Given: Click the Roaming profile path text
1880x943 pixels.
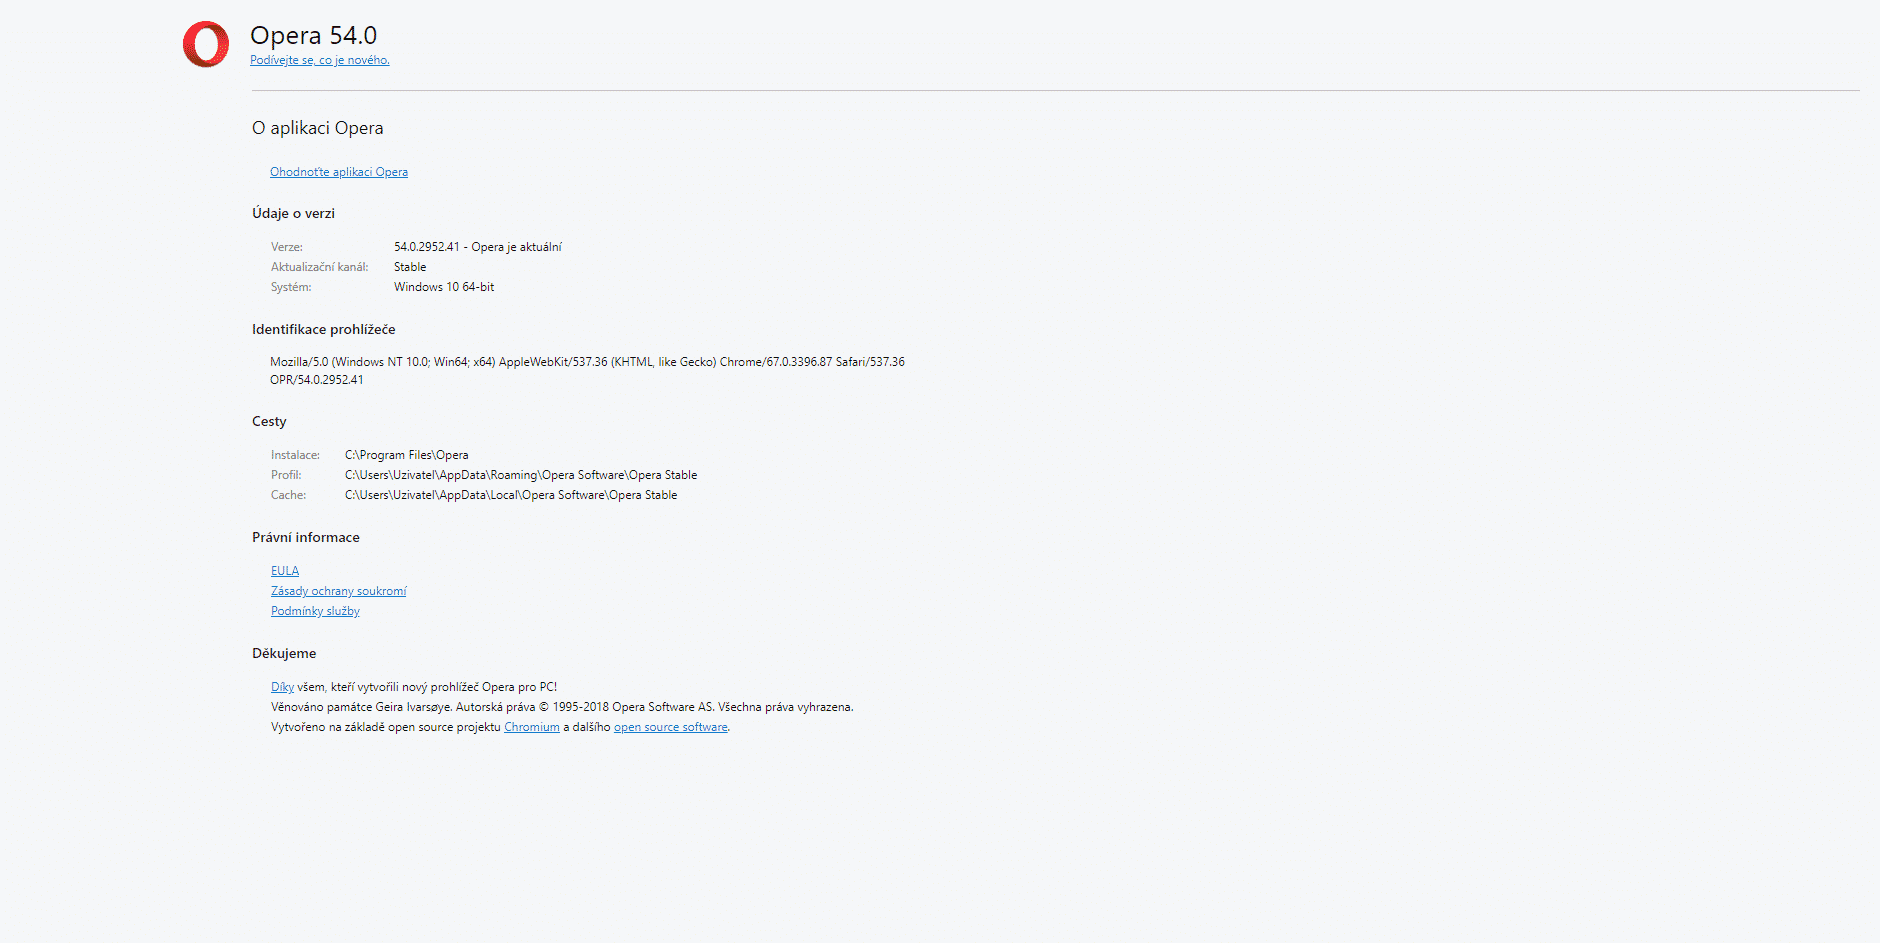Looking at the screenshot, I should tap(521, 475).
